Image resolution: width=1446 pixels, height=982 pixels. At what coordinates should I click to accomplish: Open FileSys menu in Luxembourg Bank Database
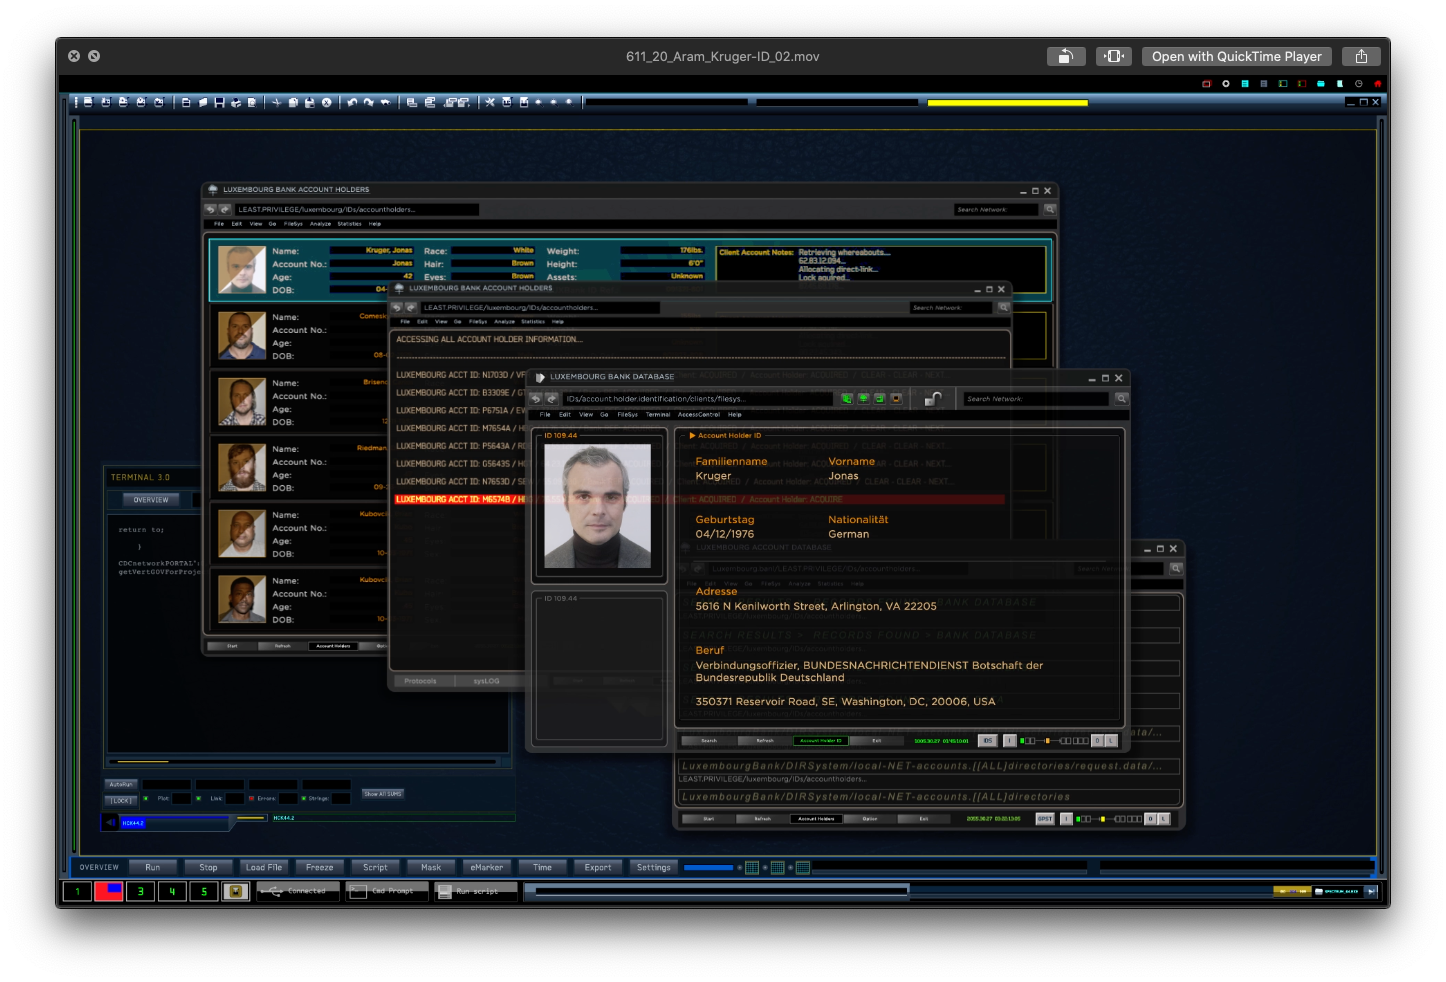click(628, 414)
